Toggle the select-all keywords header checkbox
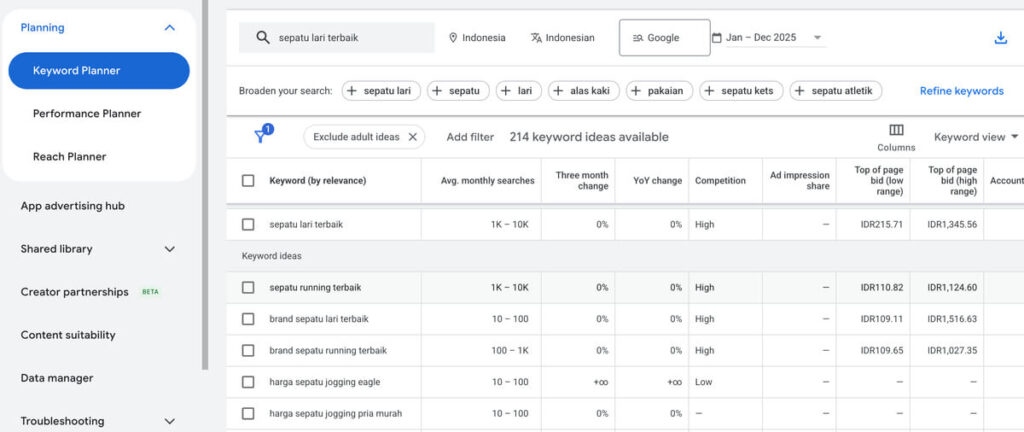Image resolution: width=1024 pixels, height=432 pixels. click(248, 181)
